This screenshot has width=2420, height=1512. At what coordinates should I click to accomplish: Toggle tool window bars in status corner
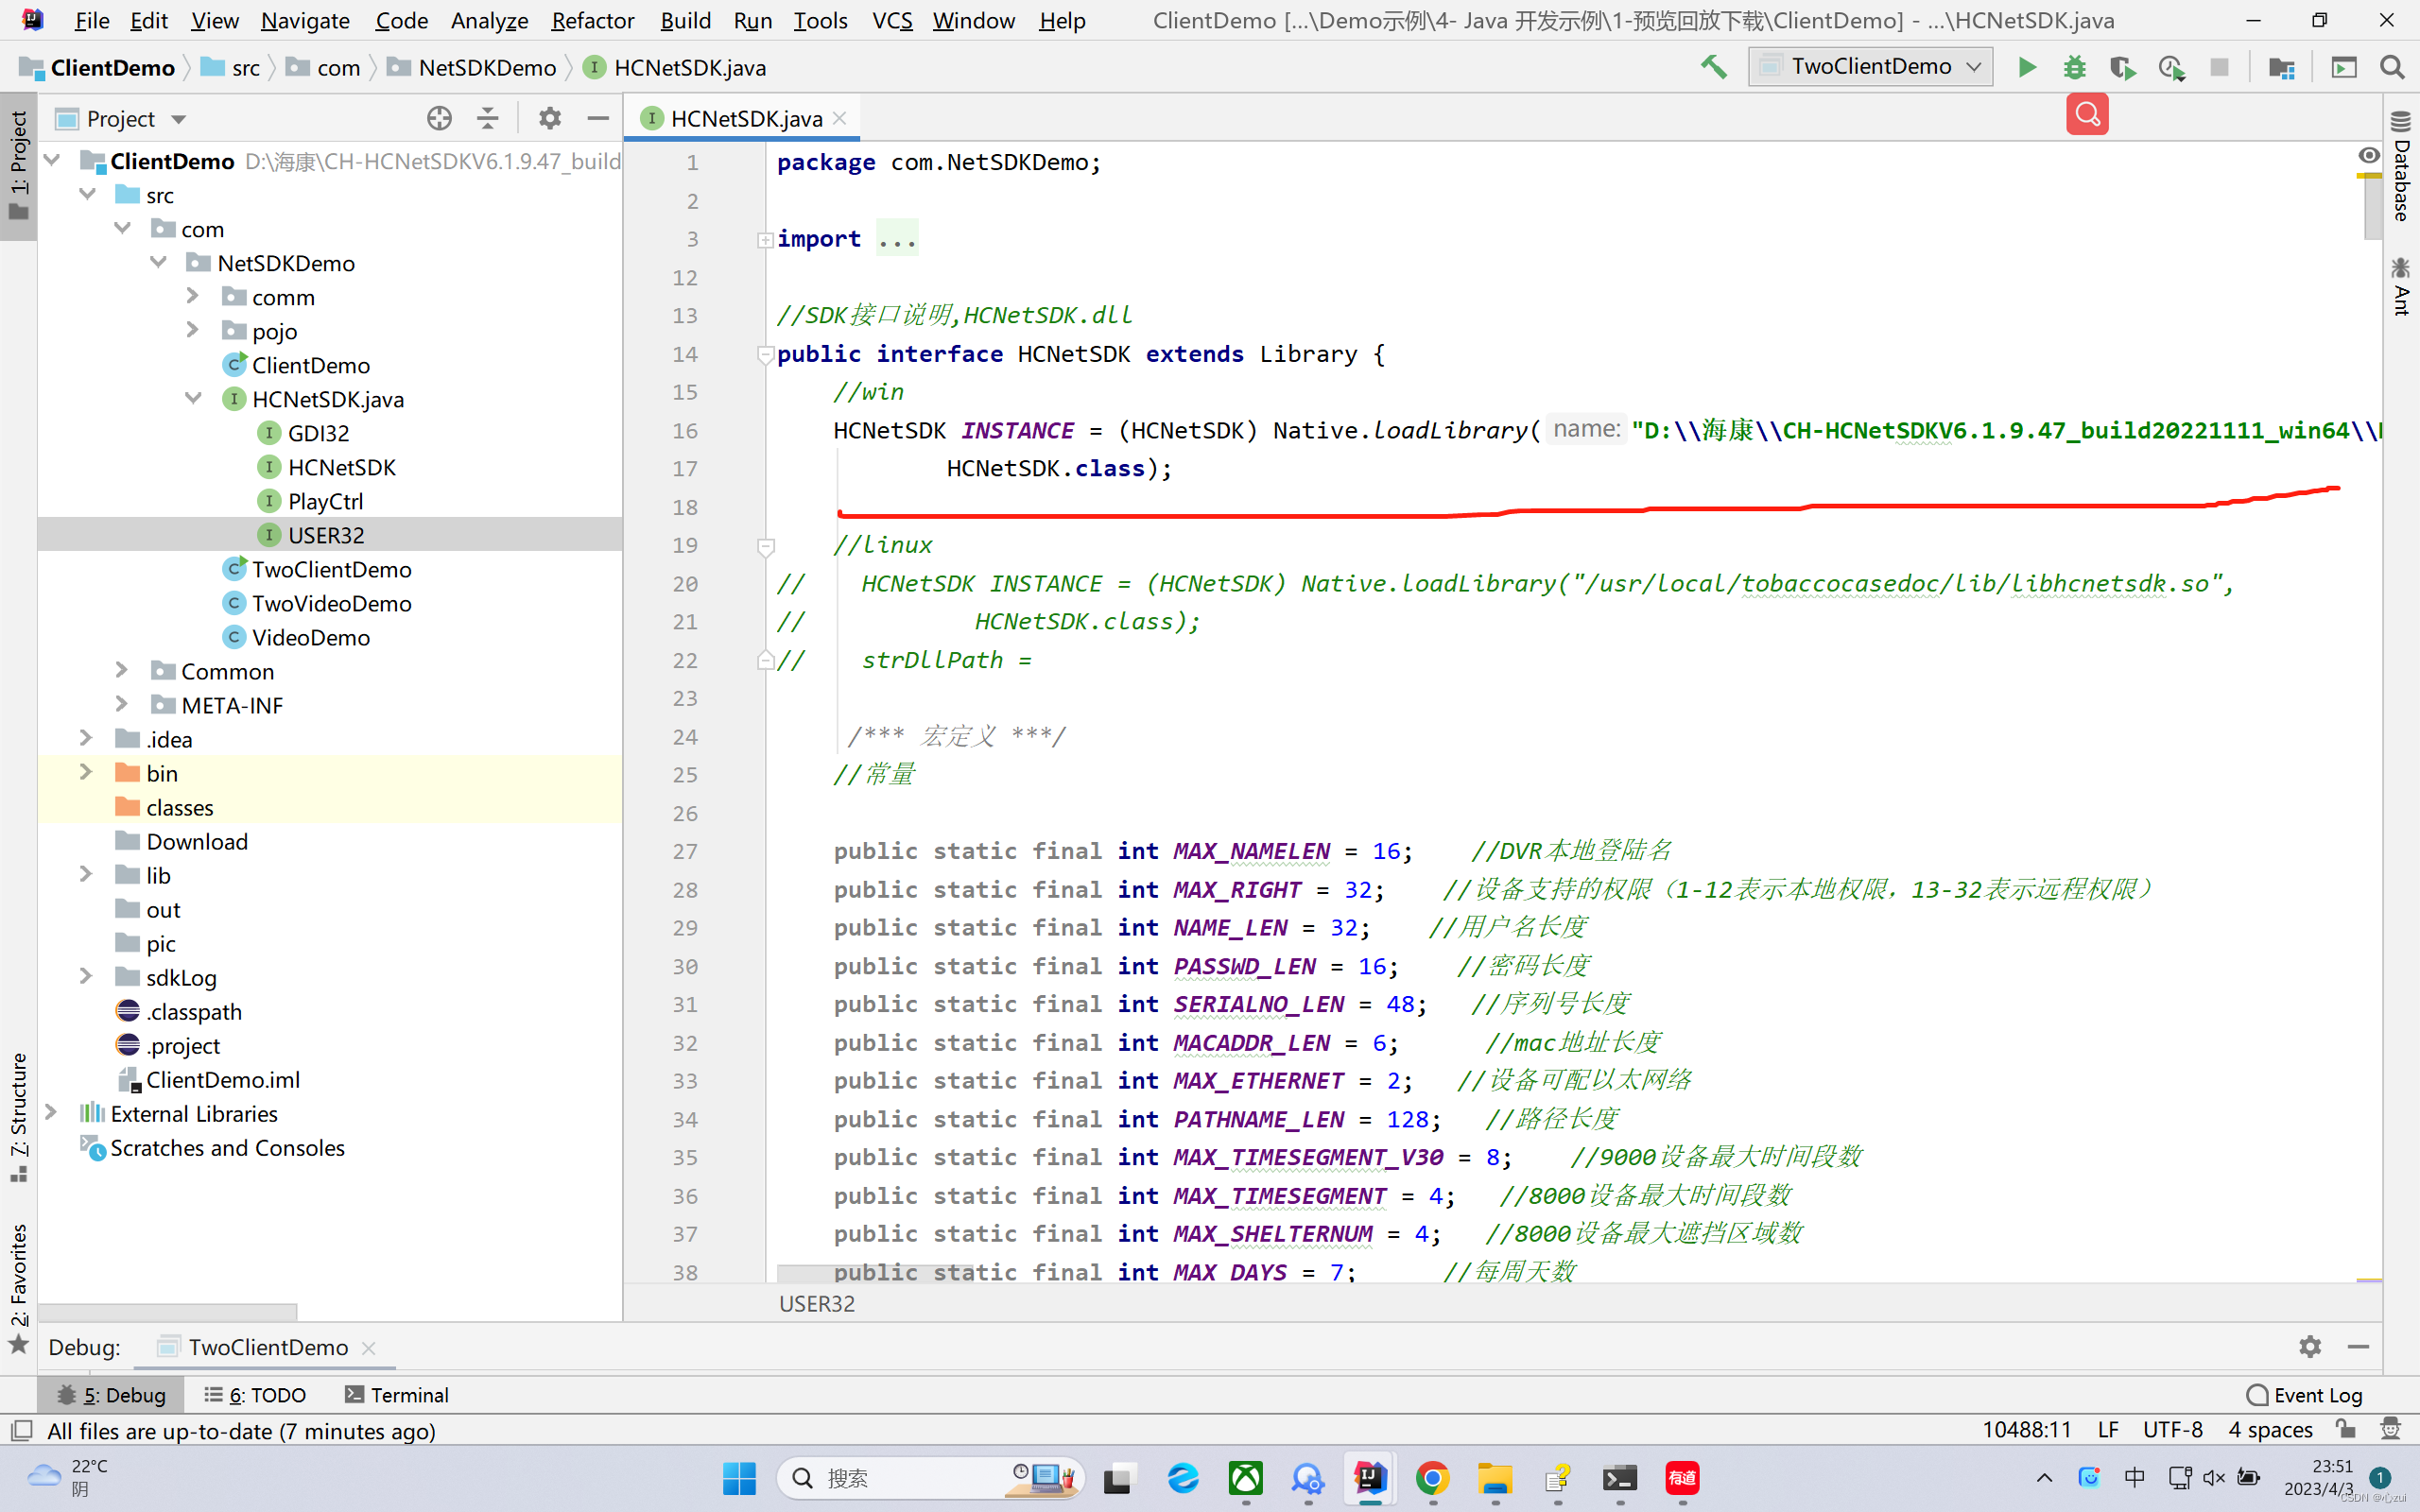21,1430
